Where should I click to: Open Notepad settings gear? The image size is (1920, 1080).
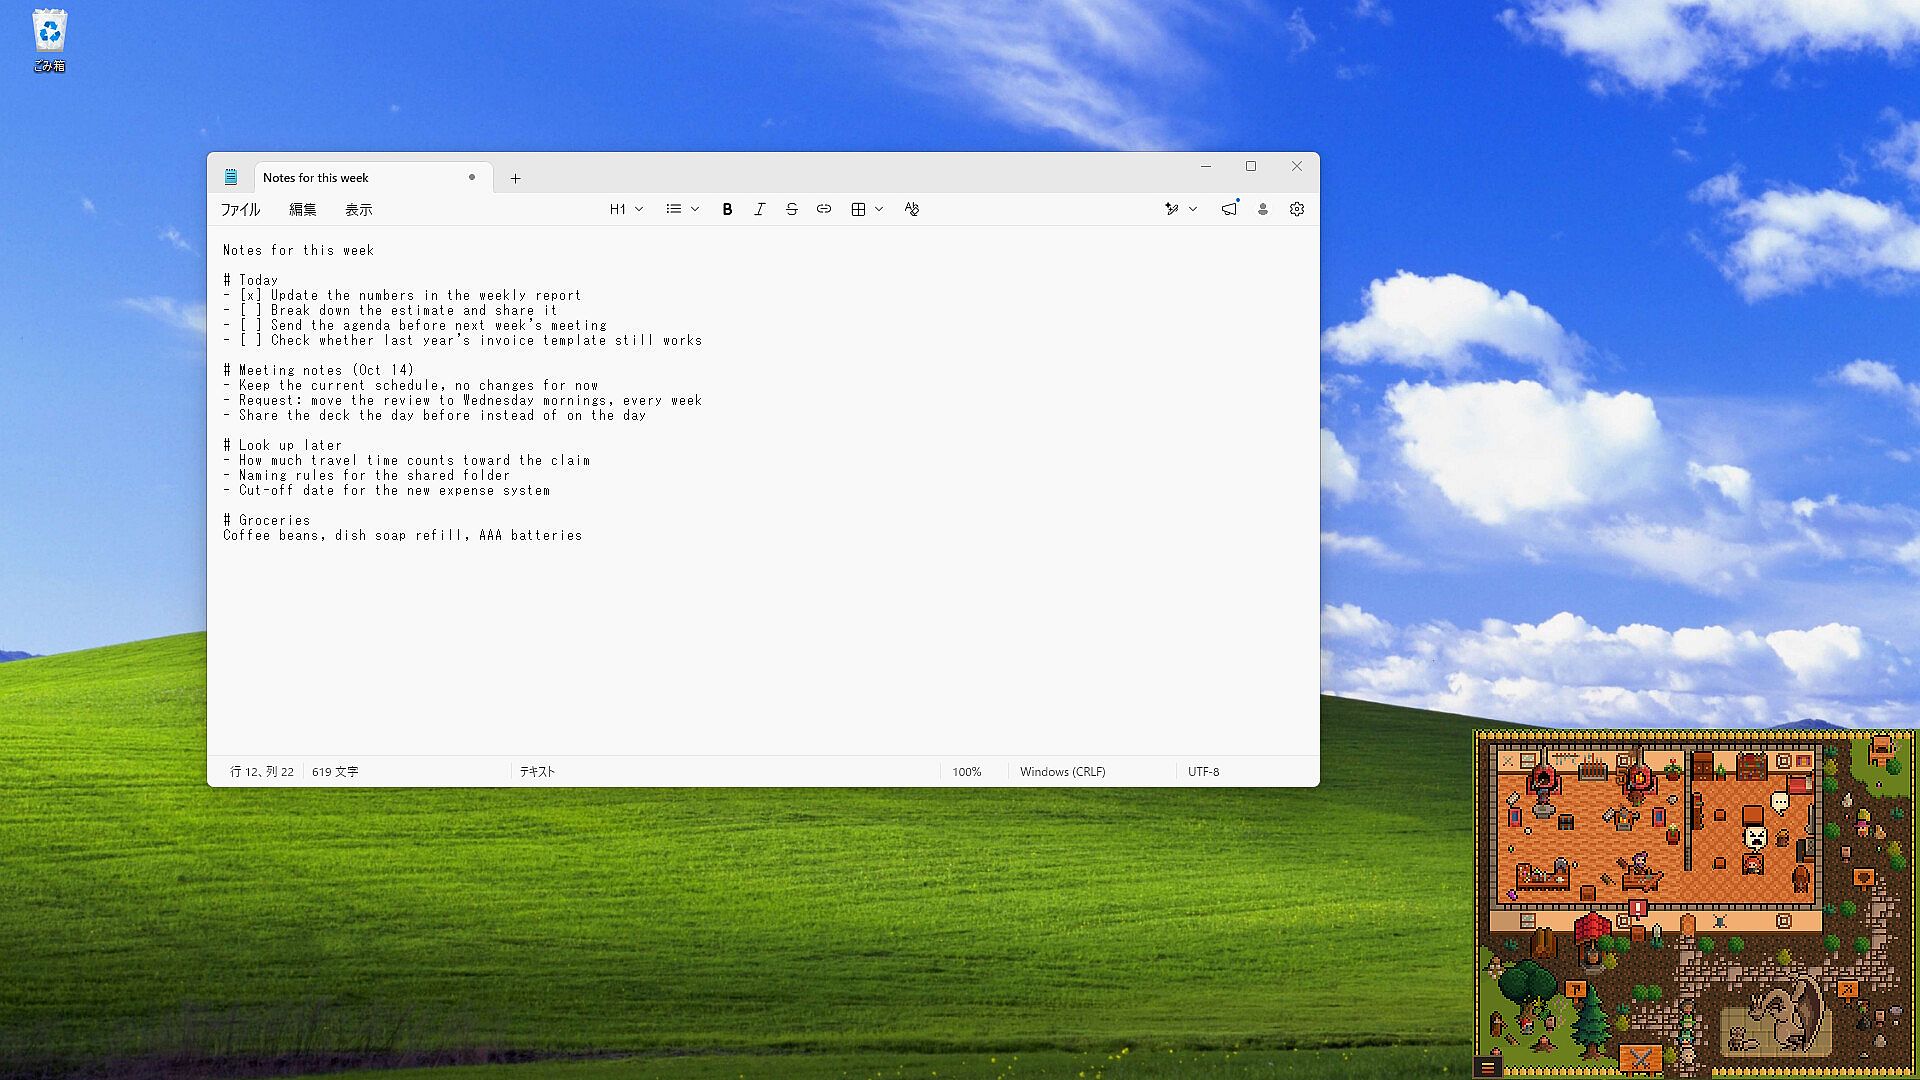point(1297,209)
